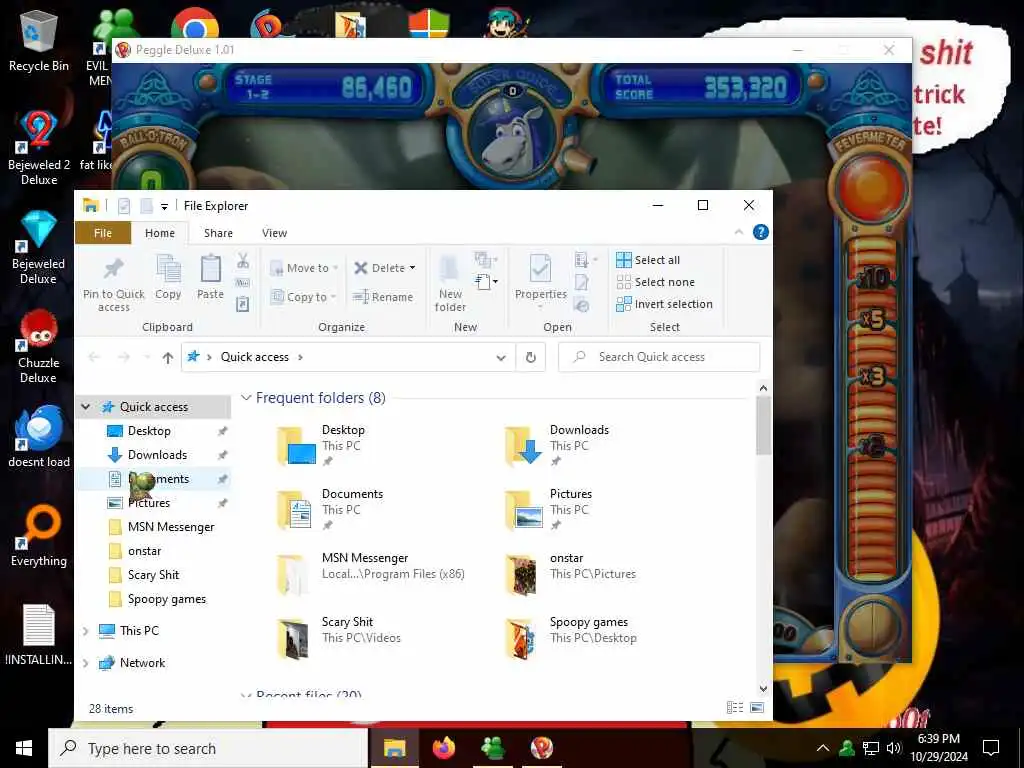Select Chuzzle Deluxe desktop shortcut
This screenshot has width=1024, height=768.
pyautogui.click(x=39, y=347)
